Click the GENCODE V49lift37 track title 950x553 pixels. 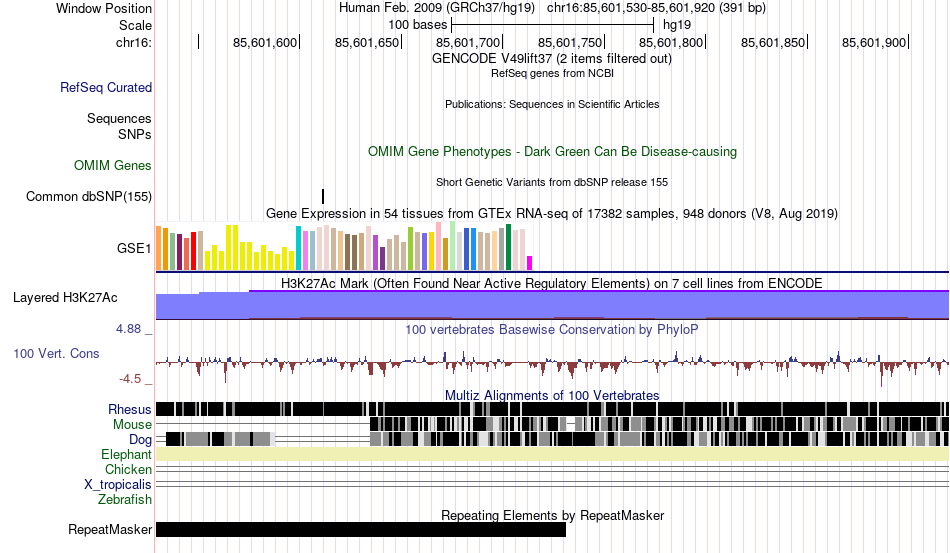552,59
